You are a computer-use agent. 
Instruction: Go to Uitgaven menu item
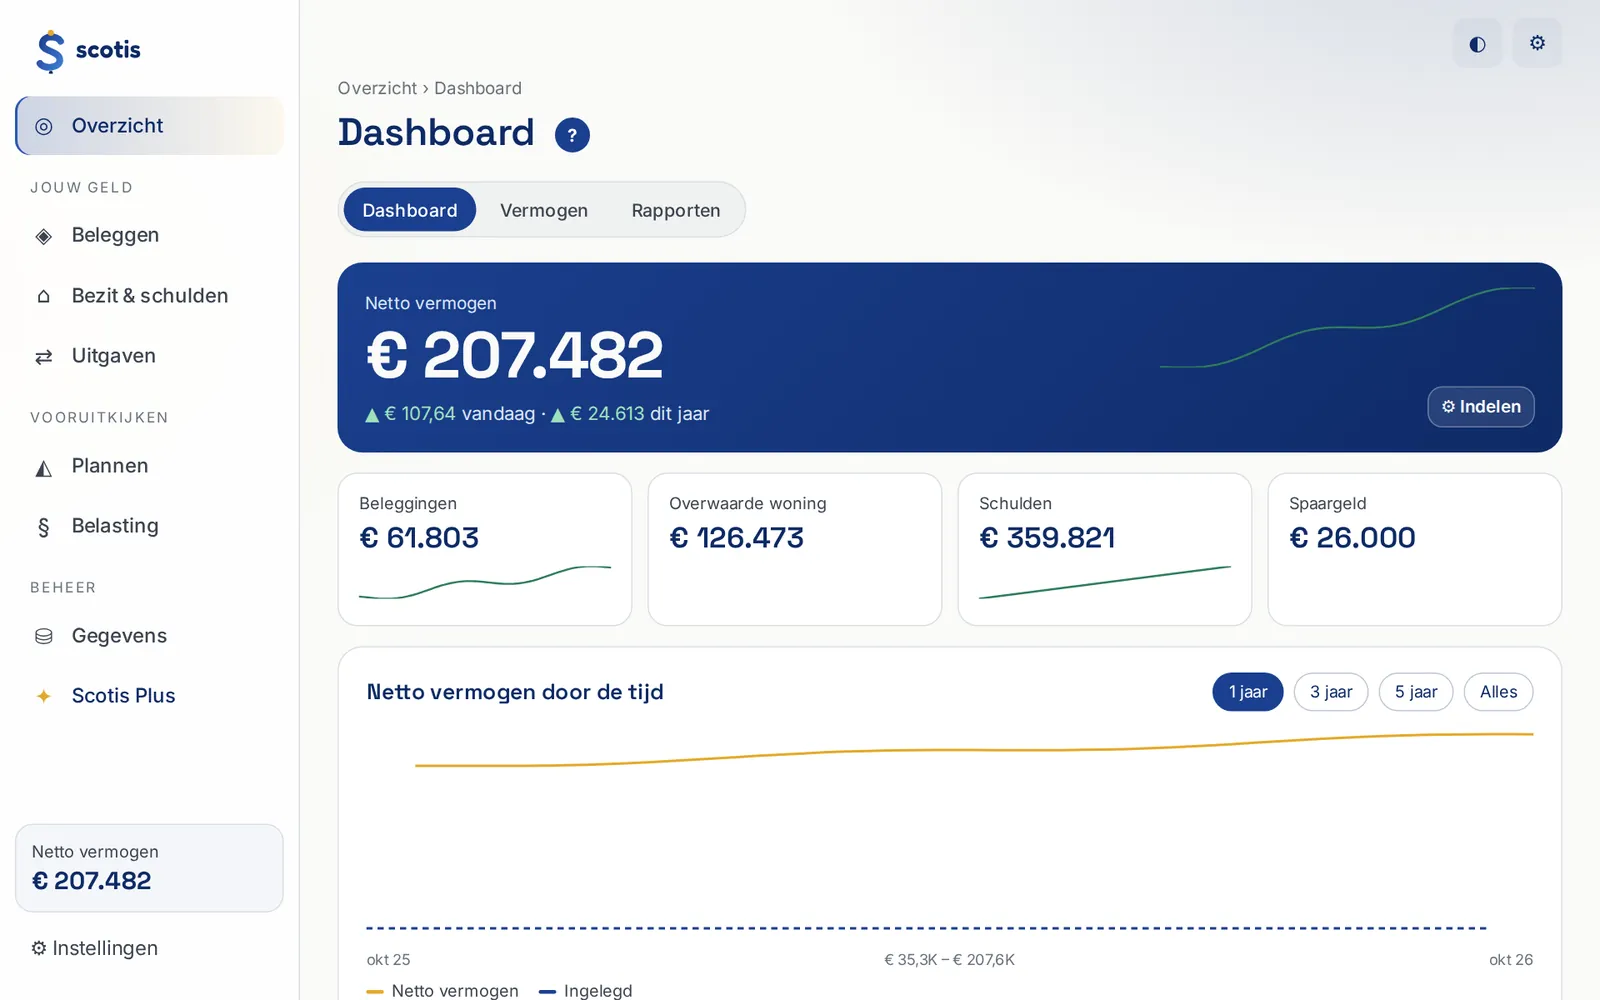tap(149, 356)
